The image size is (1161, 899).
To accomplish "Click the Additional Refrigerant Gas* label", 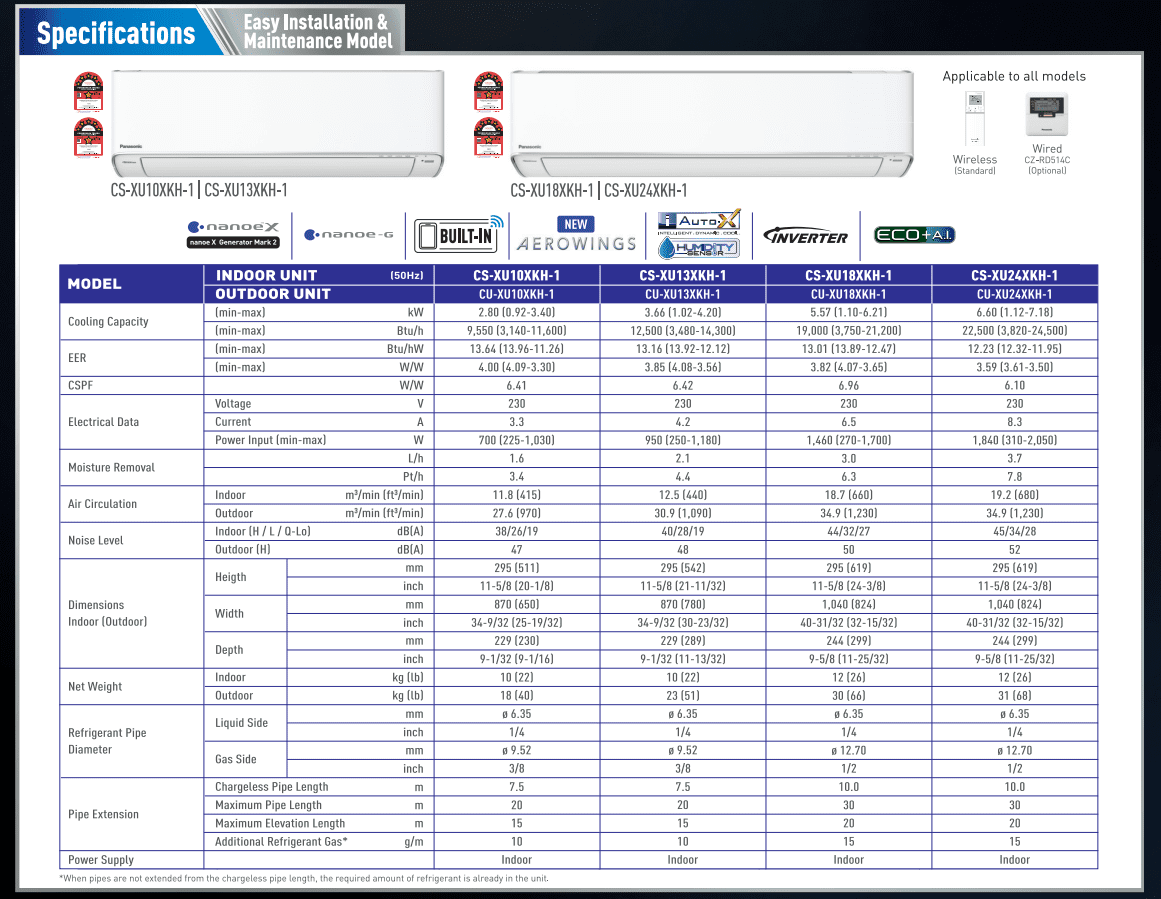I will 281,841.
